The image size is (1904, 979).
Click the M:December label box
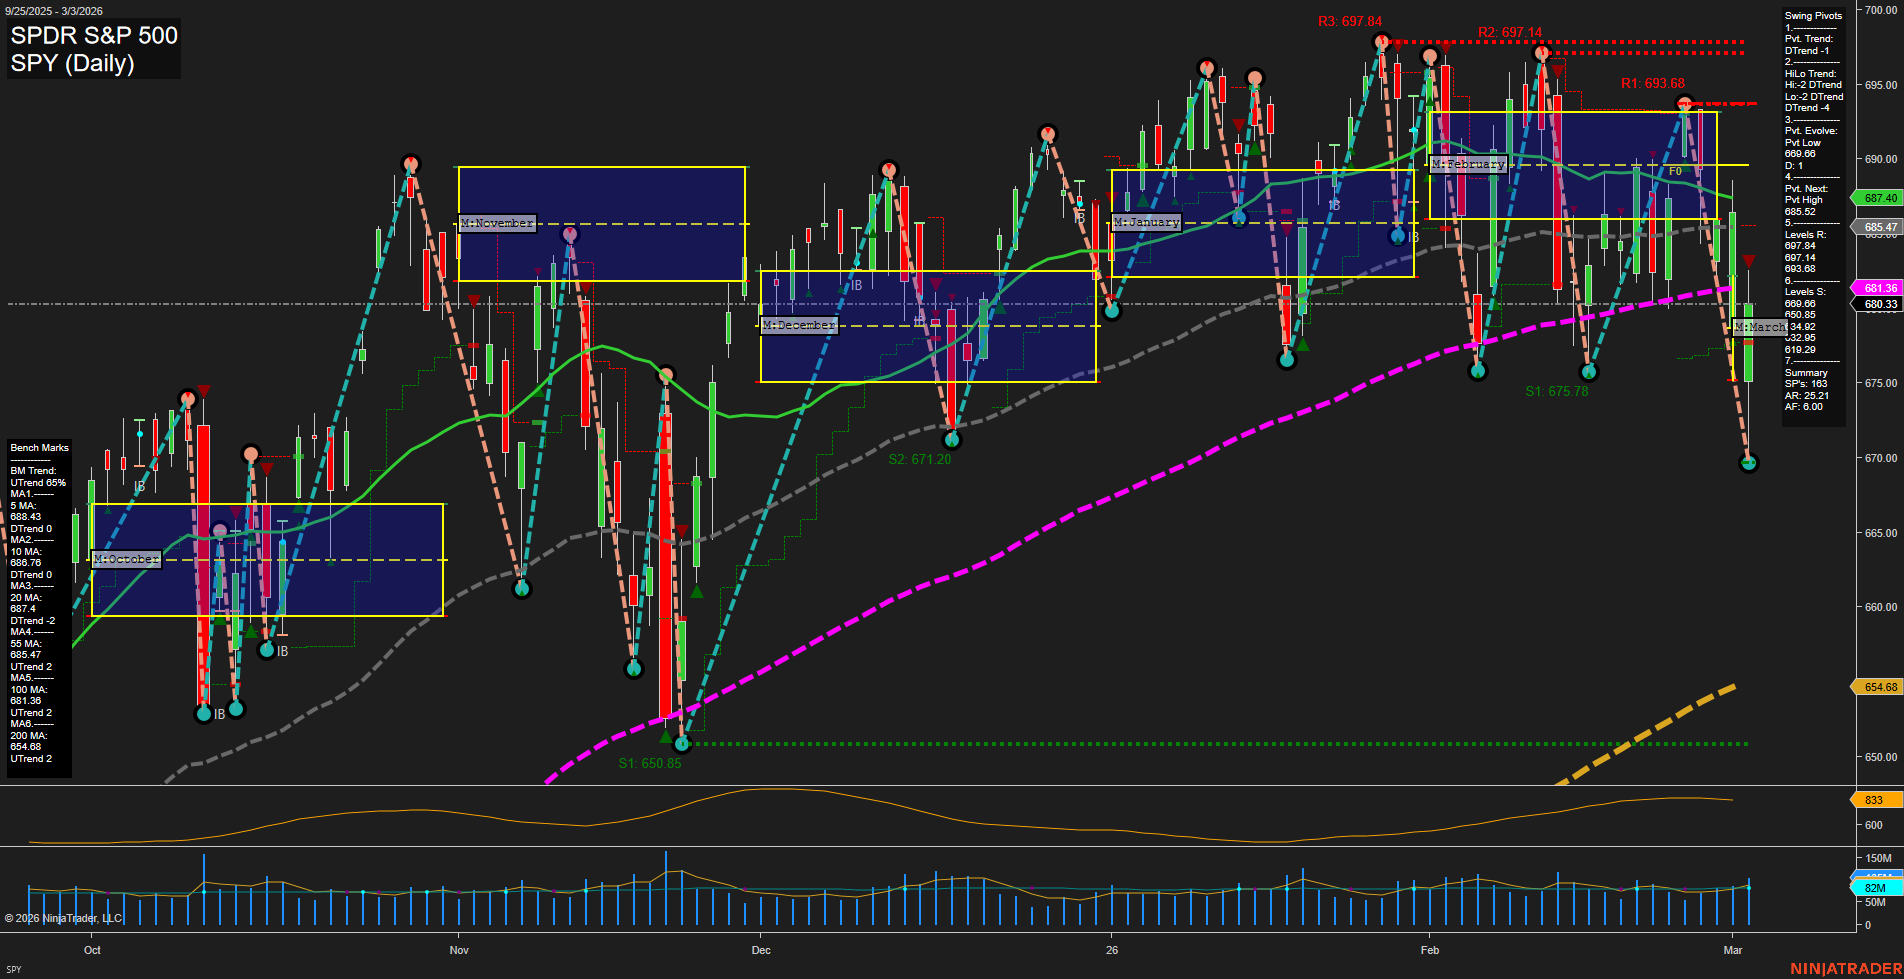coord(800,324)
